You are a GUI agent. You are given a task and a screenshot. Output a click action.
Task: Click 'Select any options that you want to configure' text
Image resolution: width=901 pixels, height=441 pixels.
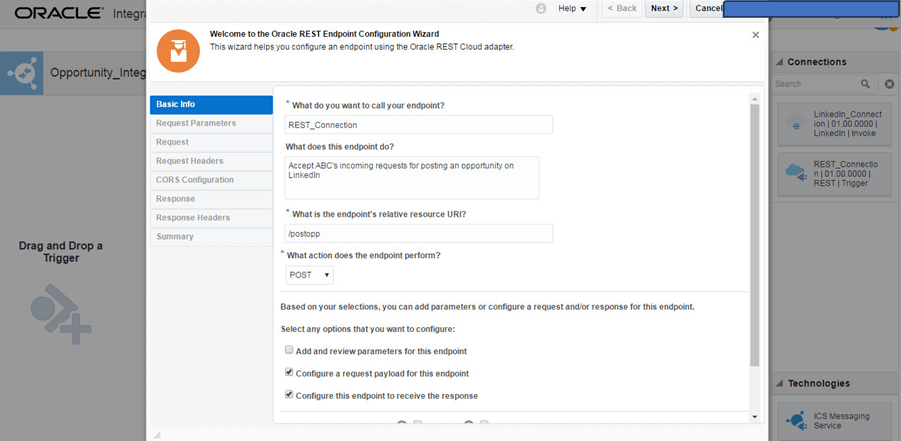click(368, 329)
